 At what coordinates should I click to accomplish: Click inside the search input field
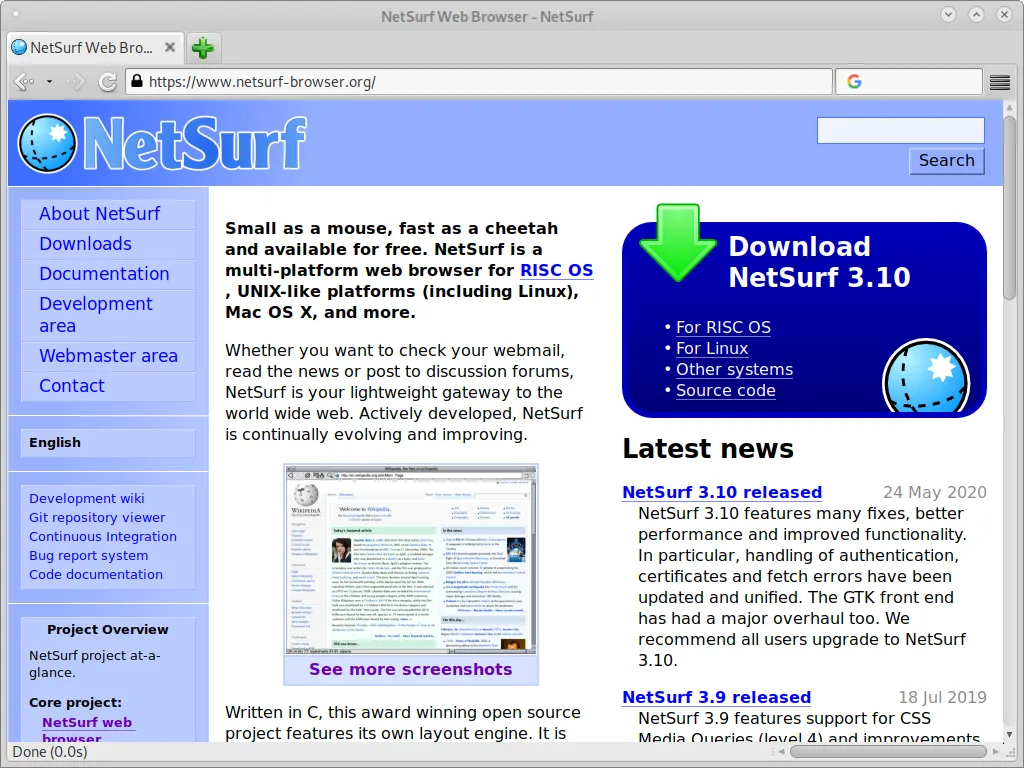(899, 130)
